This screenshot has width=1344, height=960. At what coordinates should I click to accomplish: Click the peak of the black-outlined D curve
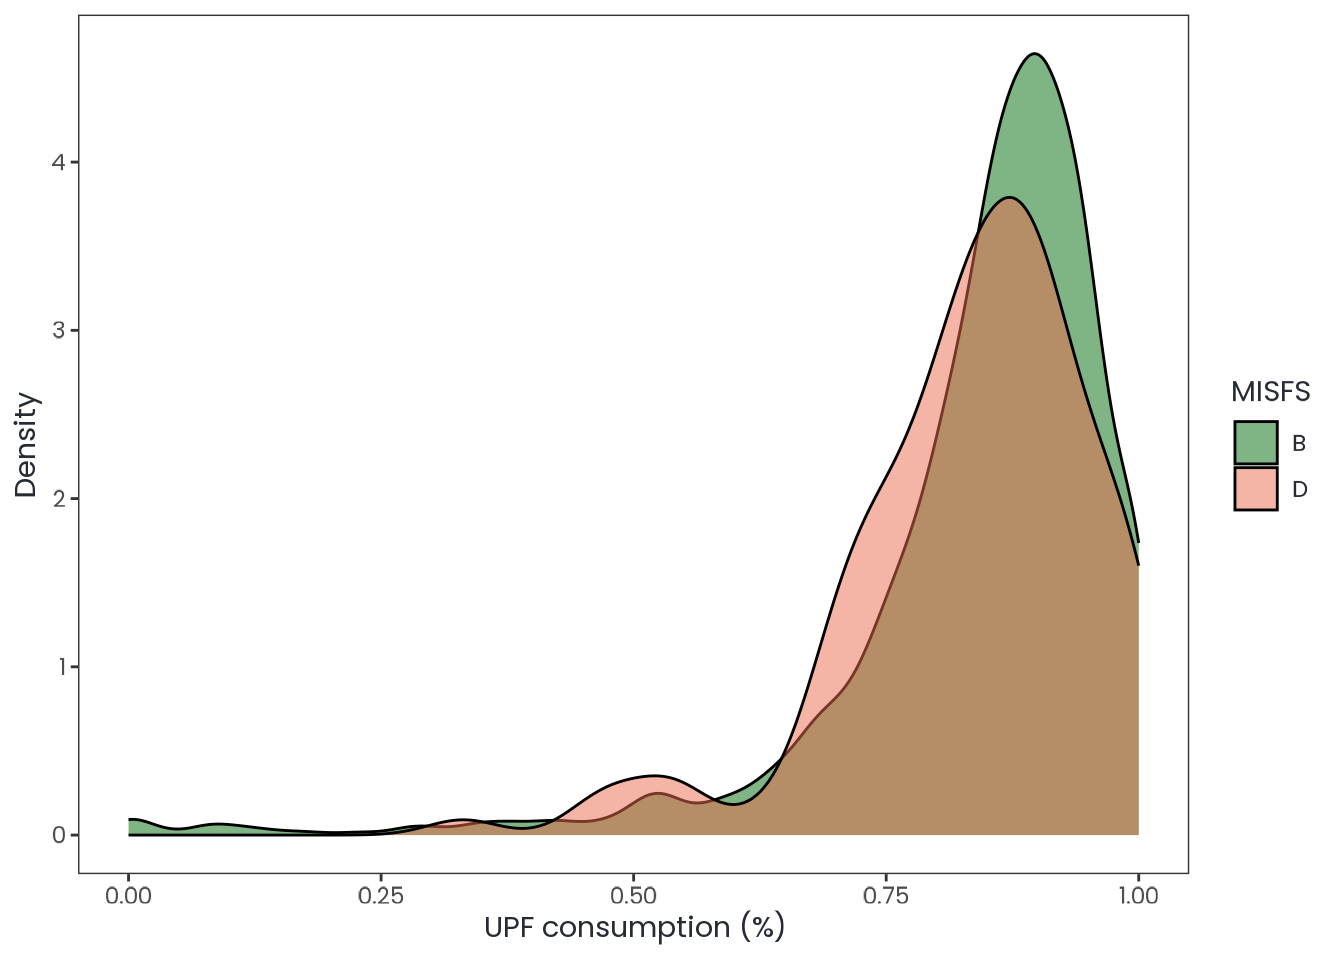pyautogui.click(x=1011, y=199)
